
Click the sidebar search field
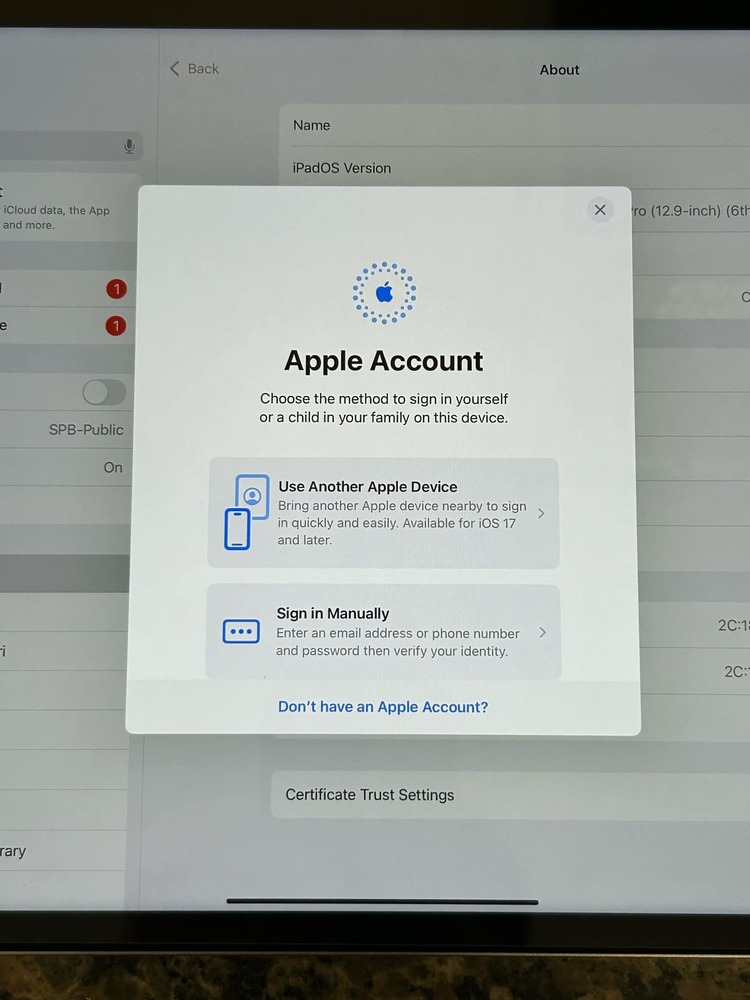70,146
